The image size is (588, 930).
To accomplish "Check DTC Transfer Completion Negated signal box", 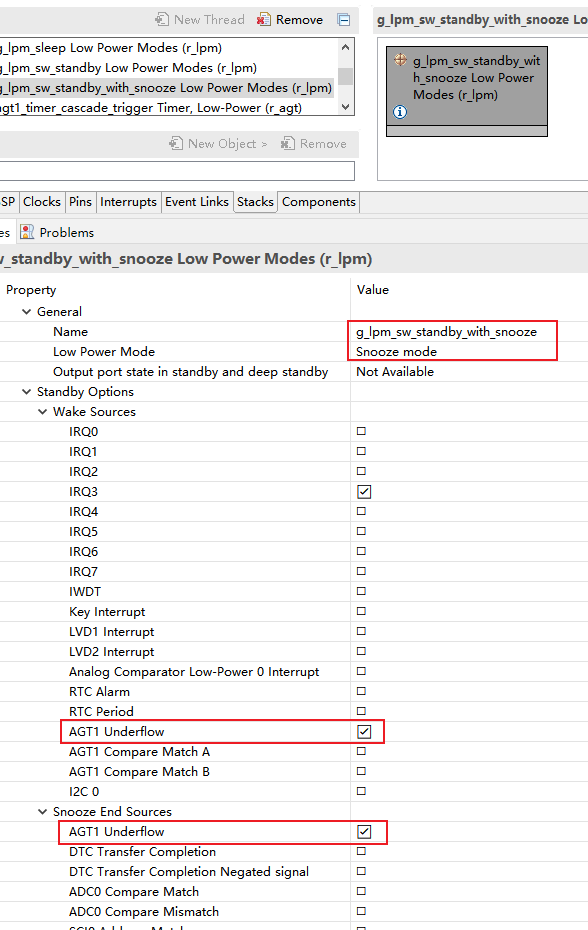I will point(361,871).
